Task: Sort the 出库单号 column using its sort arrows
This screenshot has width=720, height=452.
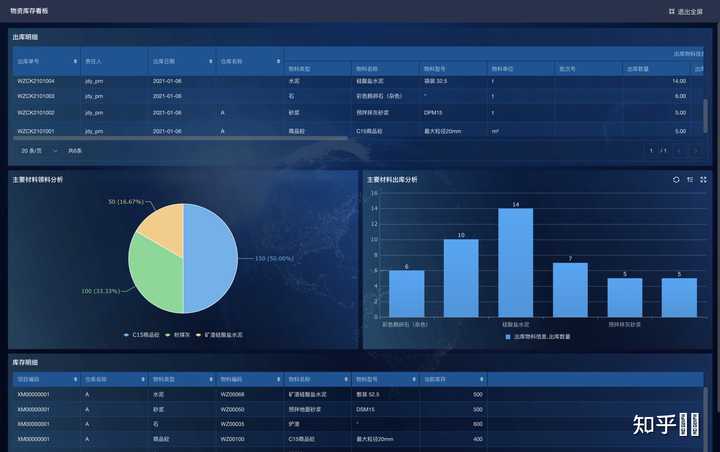Action: click(x=75, y=61)
